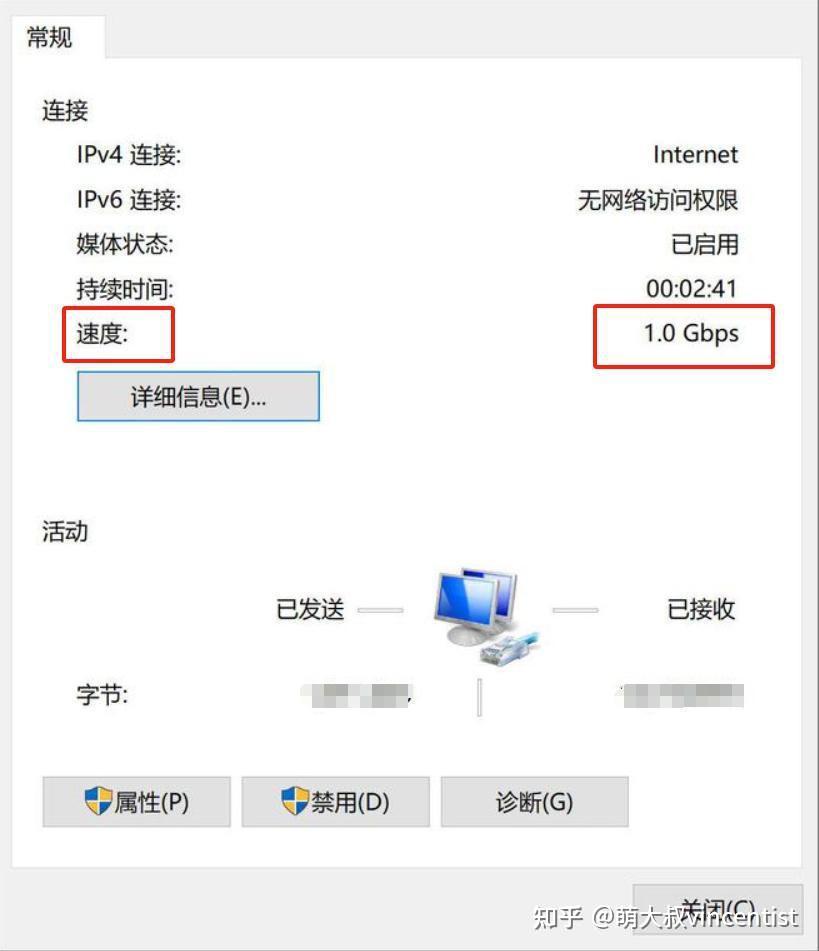Image resolution: width=819 pixels, height=951 pixels.
Task: Click the 属性(P) properties button
Action: coord(136,801)
